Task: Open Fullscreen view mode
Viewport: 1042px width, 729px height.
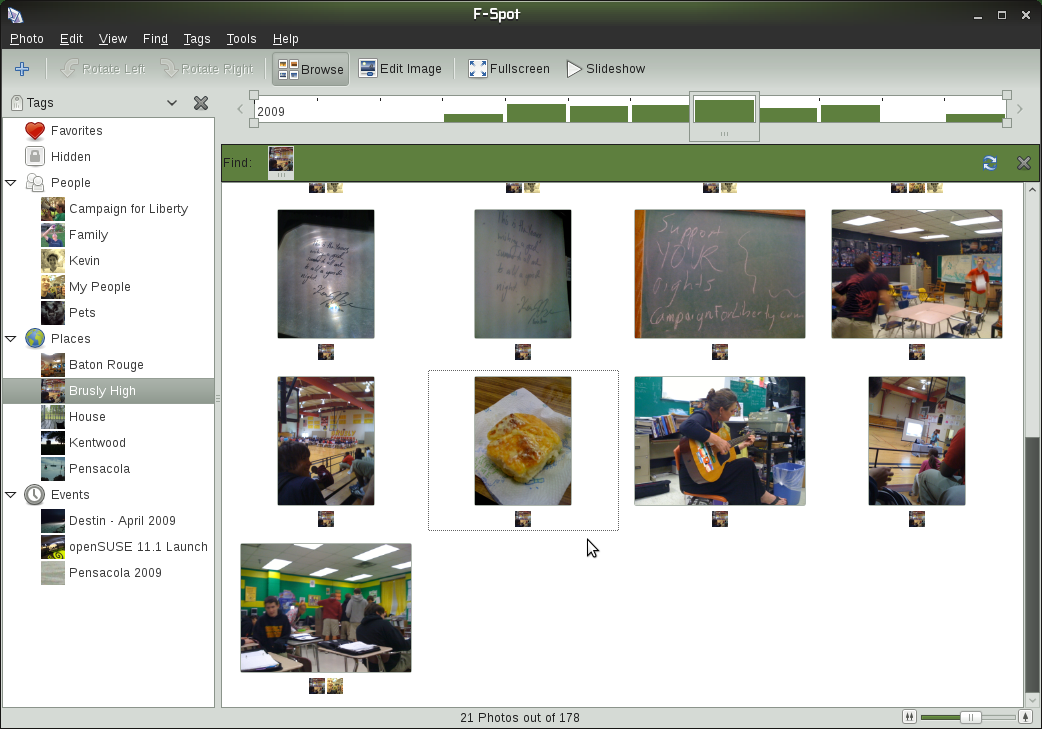Action: [x=508, y=69]
